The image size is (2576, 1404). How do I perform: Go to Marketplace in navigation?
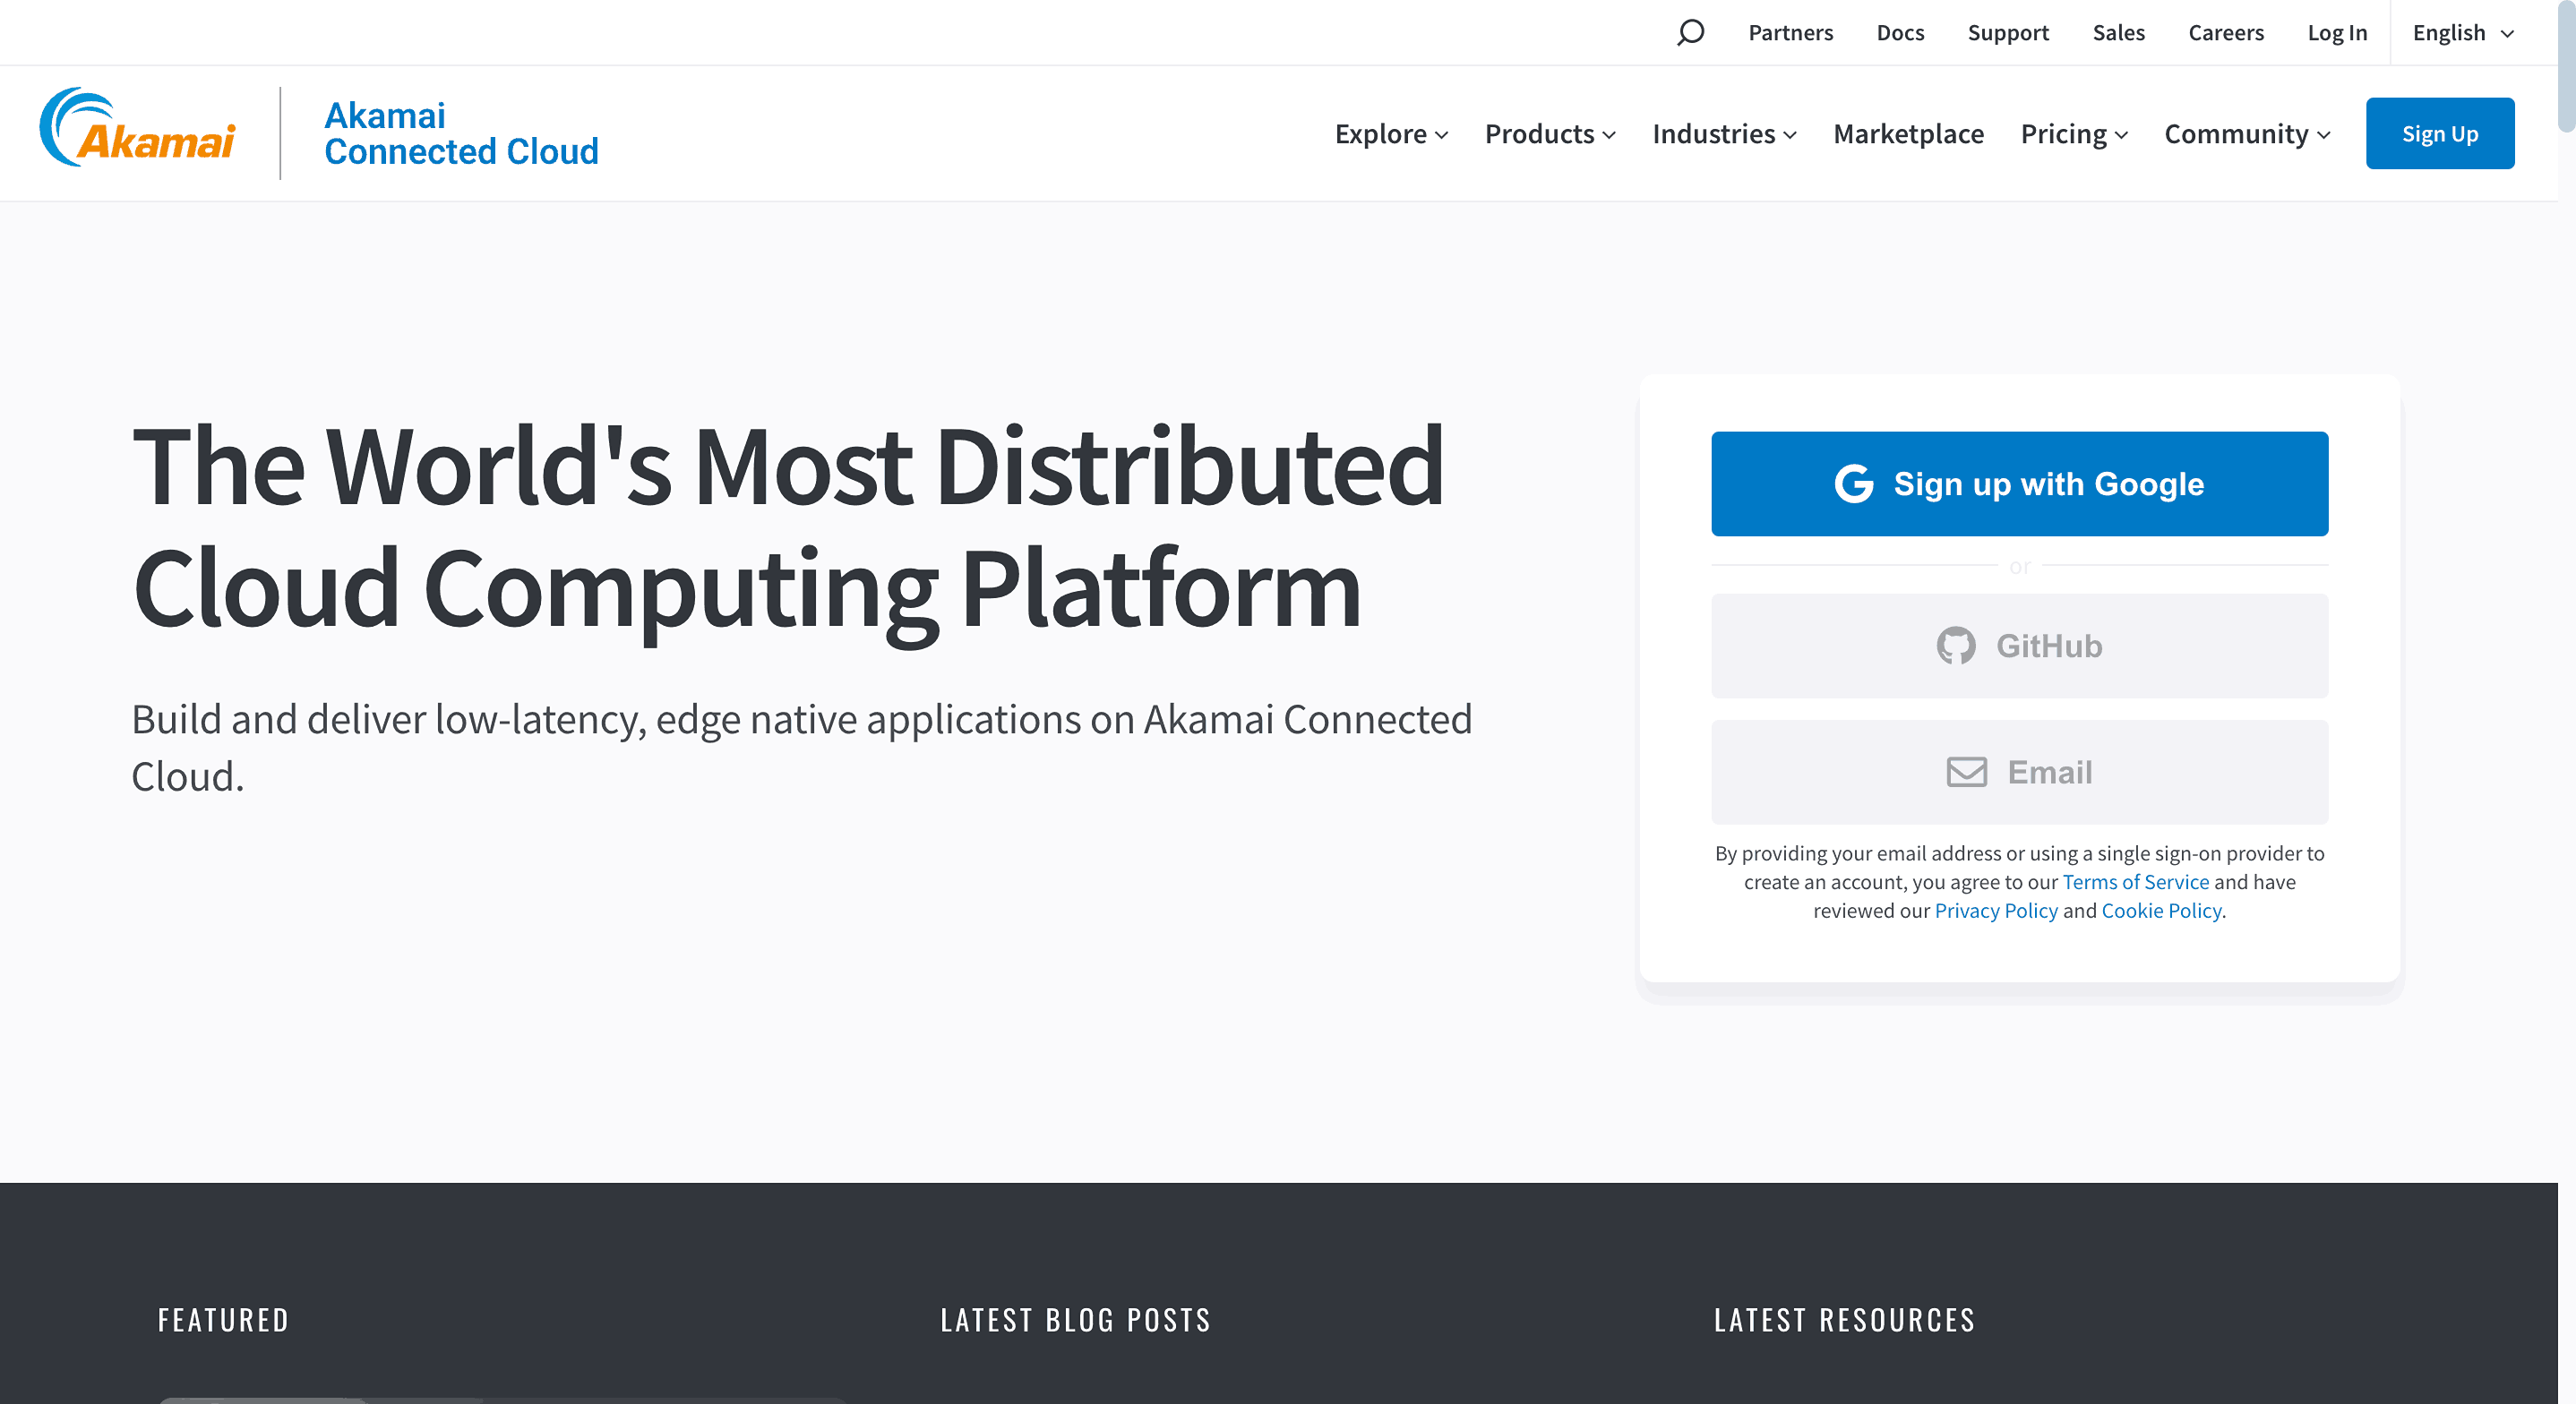(x=1907, y=134)
